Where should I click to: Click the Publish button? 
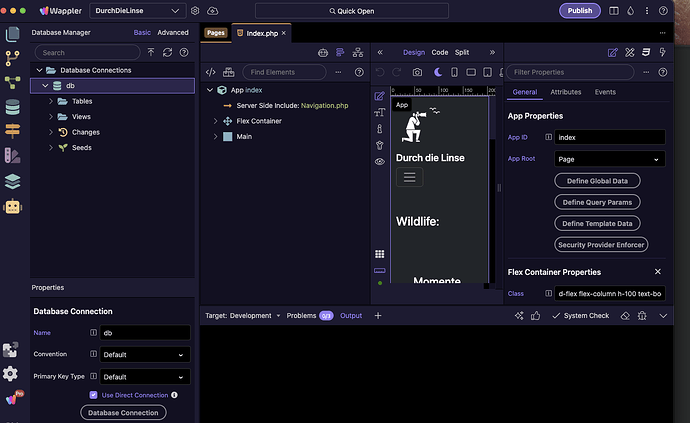coord(580,11)
